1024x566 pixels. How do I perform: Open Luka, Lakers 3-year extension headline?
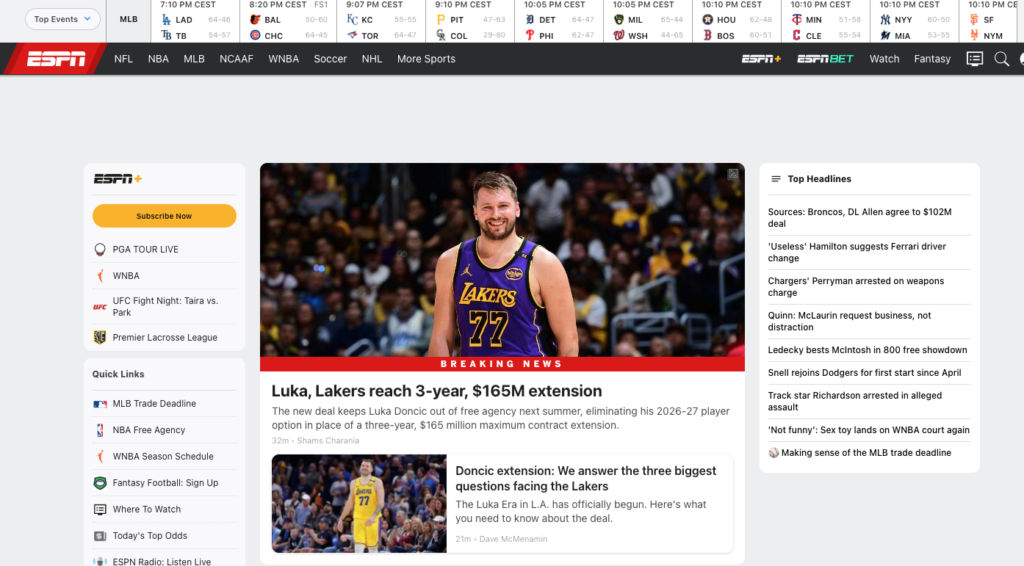[437, 391]
